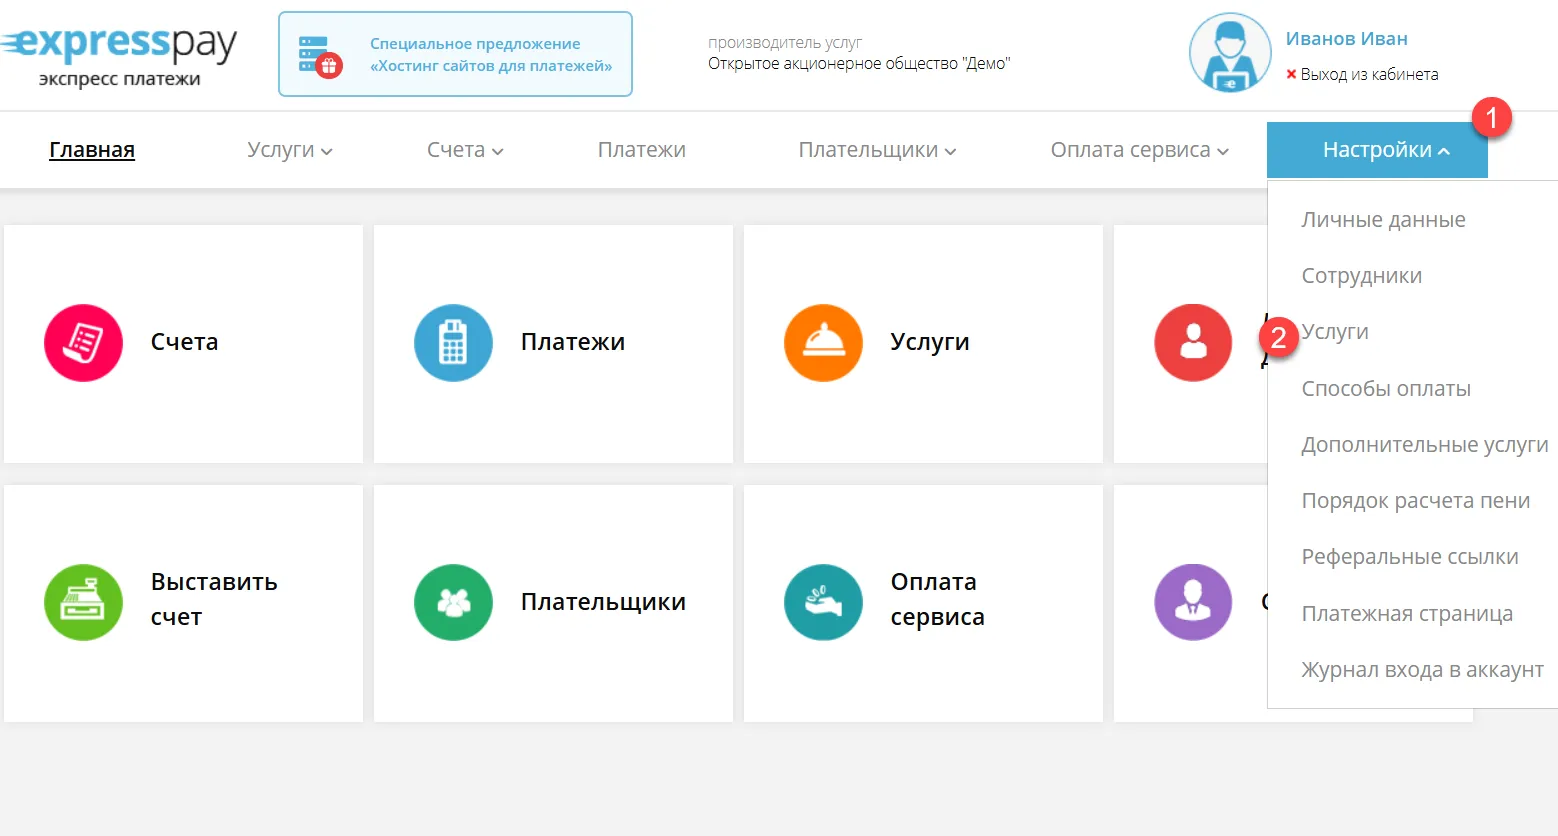Expand the Плательщики navigation dropdown
Viewport: 1558px width, 836px height.
(875, 149)
